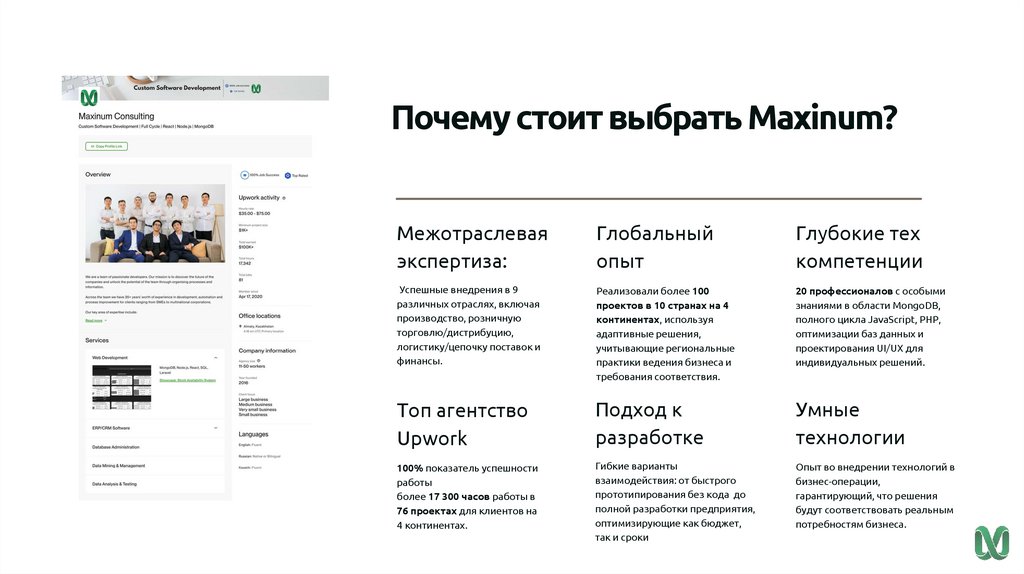
Task: Click the Russian language entry
Action: [x=259, y=456]
